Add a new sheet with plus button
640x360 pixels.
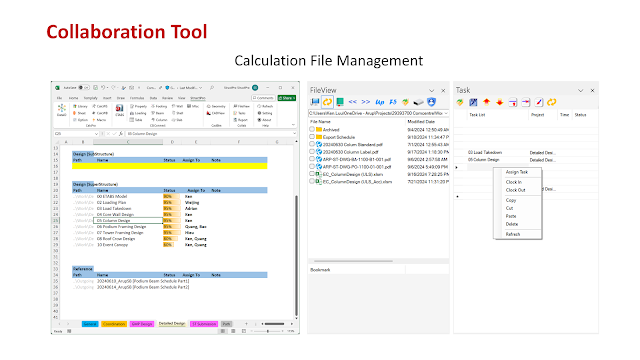point(246,324)
